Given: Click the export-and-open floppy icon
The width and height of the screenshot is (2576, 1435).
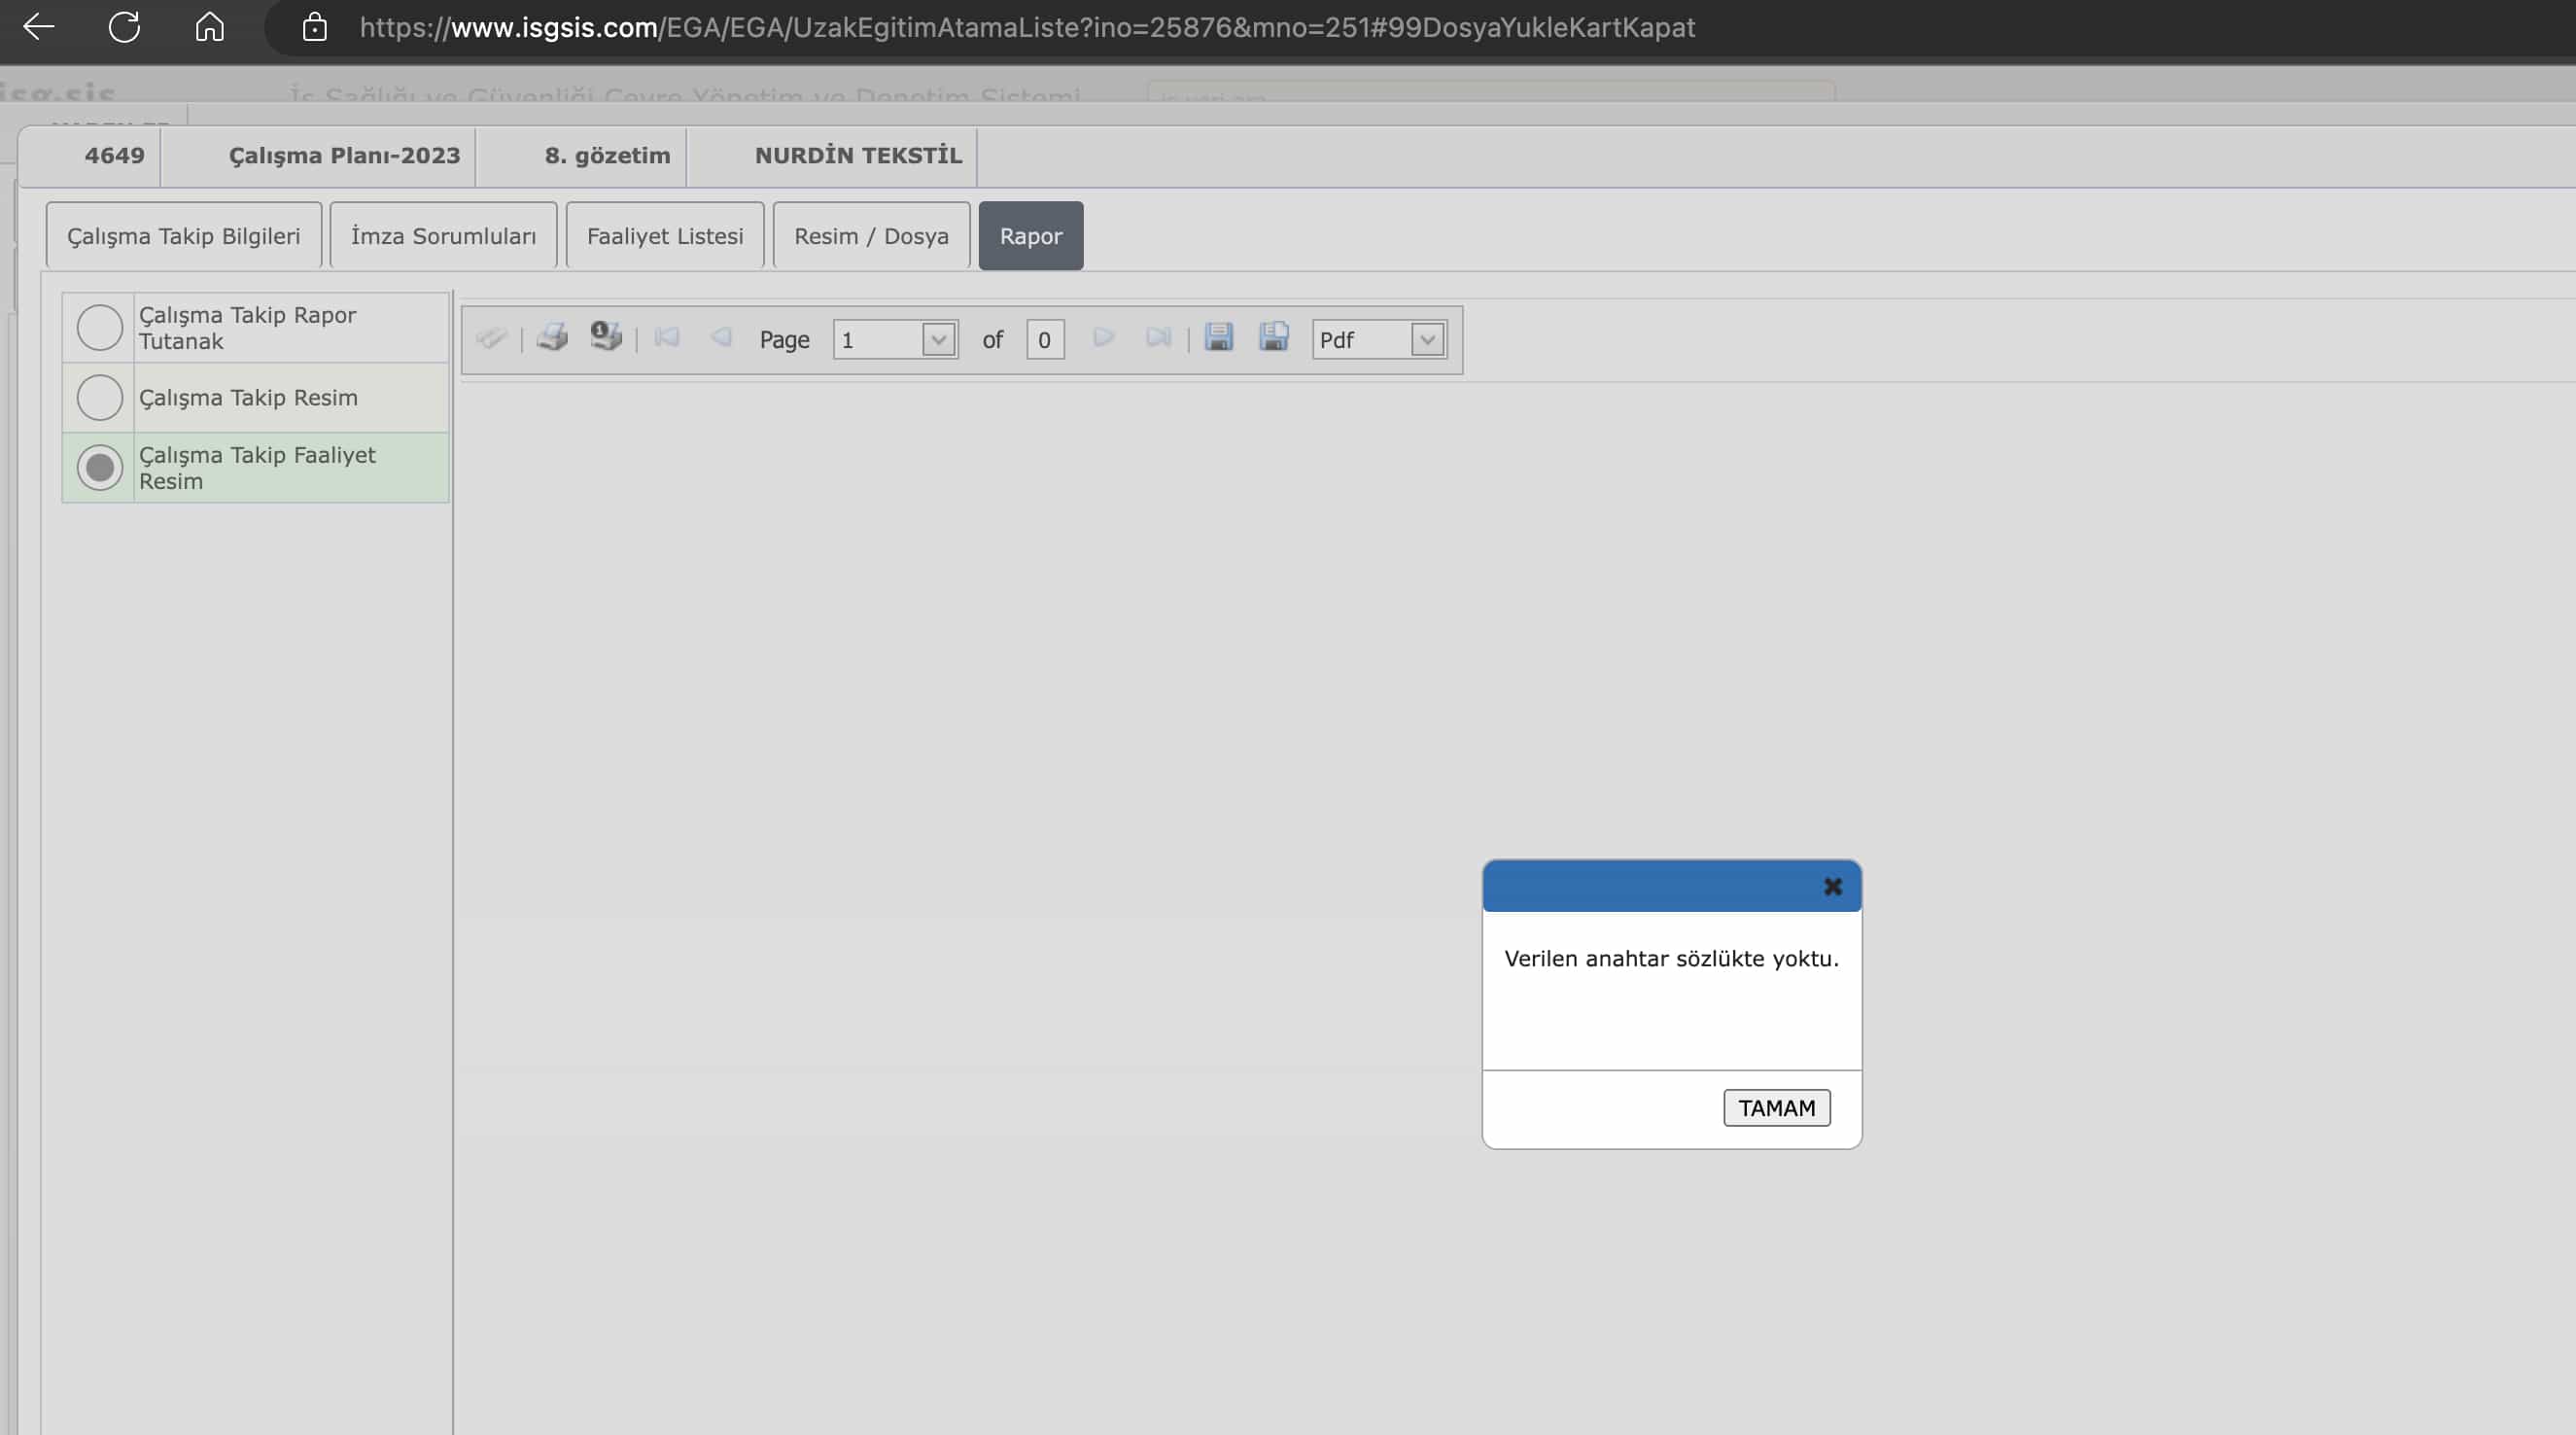Looking at the screenshot, I should tap(1273, 338).
